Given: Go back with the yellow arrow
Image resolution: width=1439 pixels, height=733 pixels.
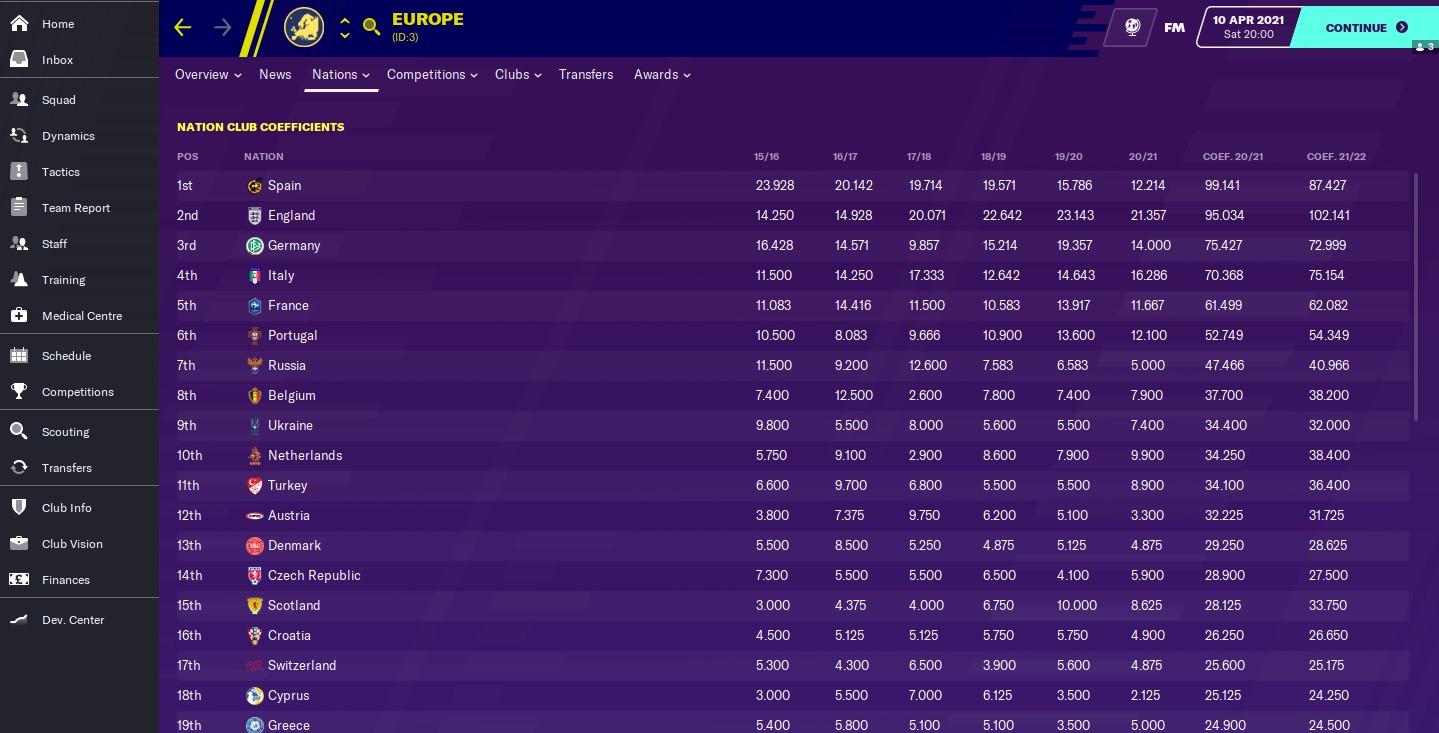Looking at the screenshot, I should click(x=182, y=27).
